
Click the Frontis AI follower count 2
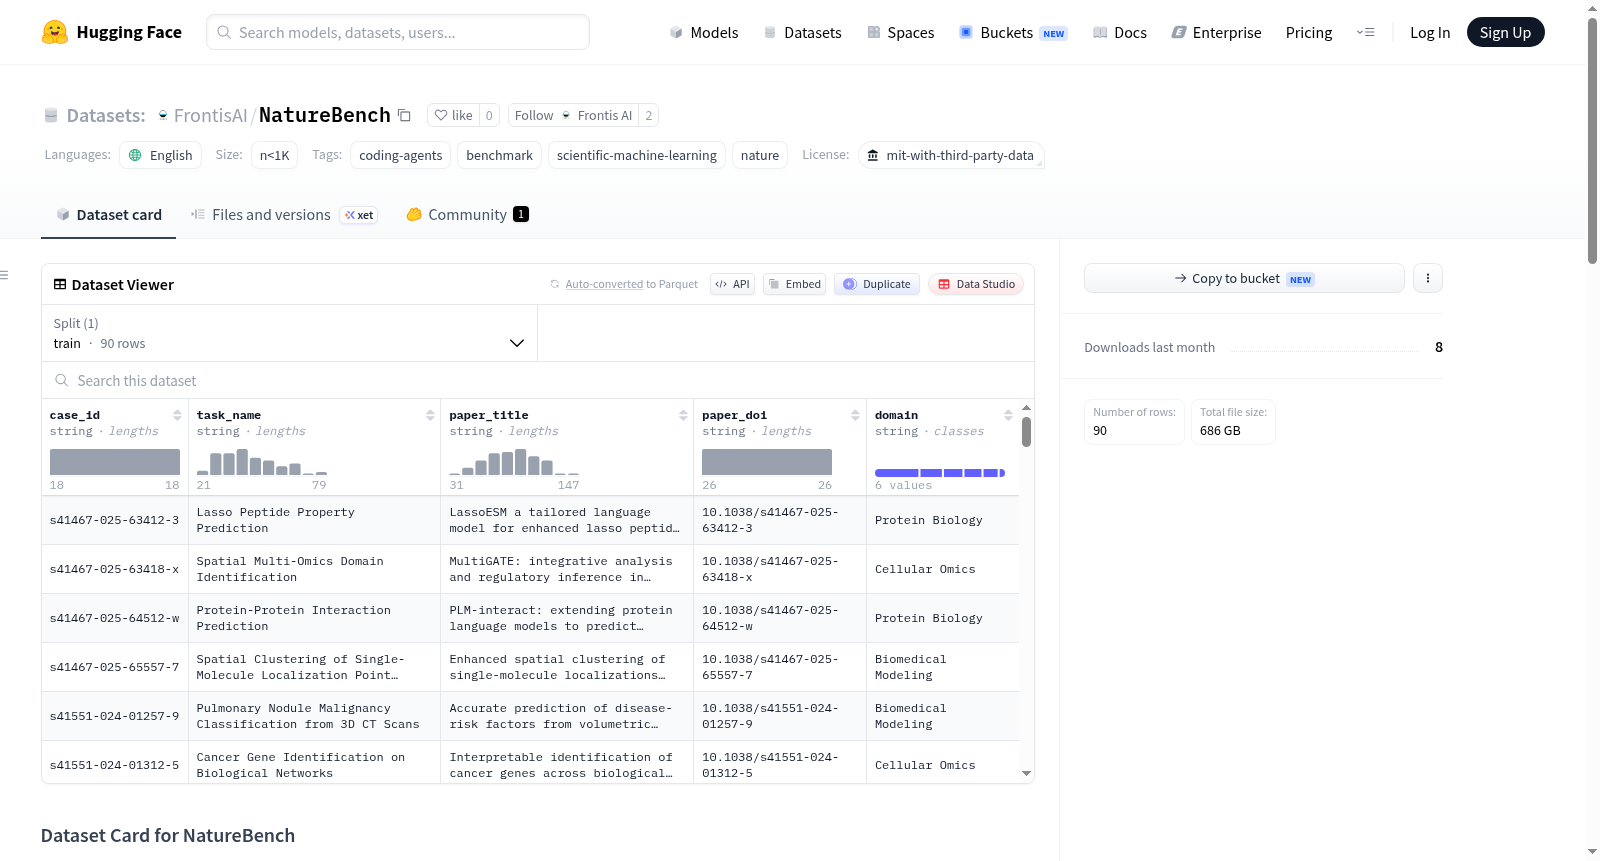pyautogui.click(x=649, y=115)
